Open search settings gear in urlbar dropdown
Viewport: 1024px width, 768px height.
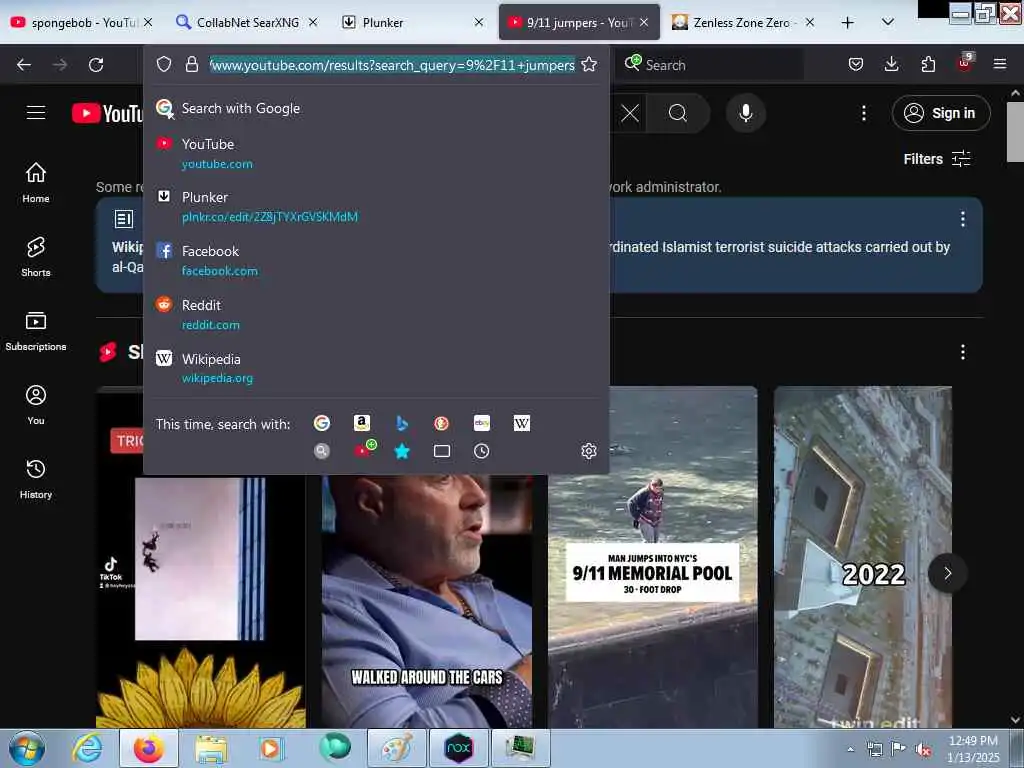point(588,451)
